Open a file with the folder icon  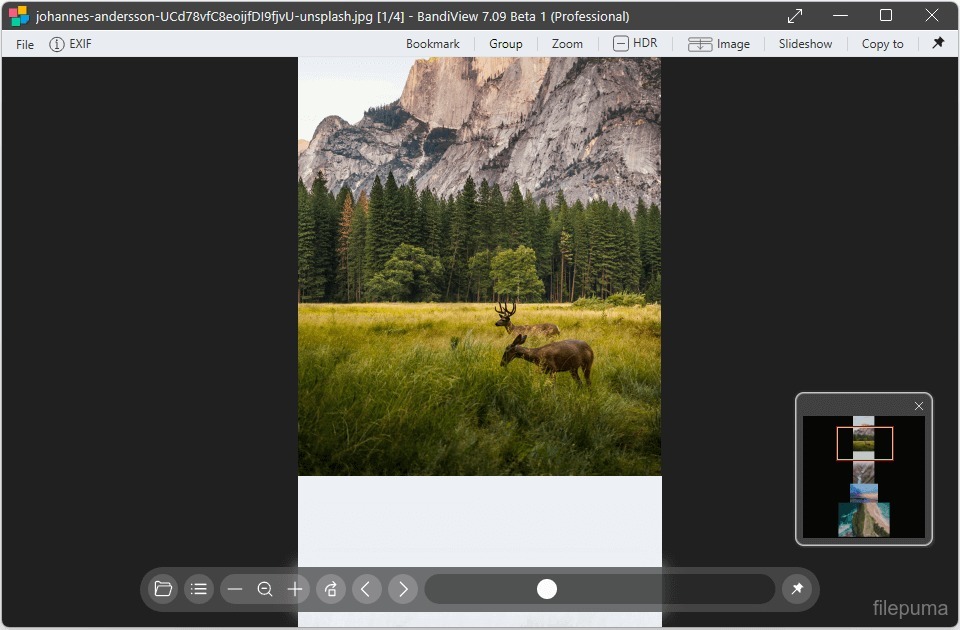(x=163, y=589)
